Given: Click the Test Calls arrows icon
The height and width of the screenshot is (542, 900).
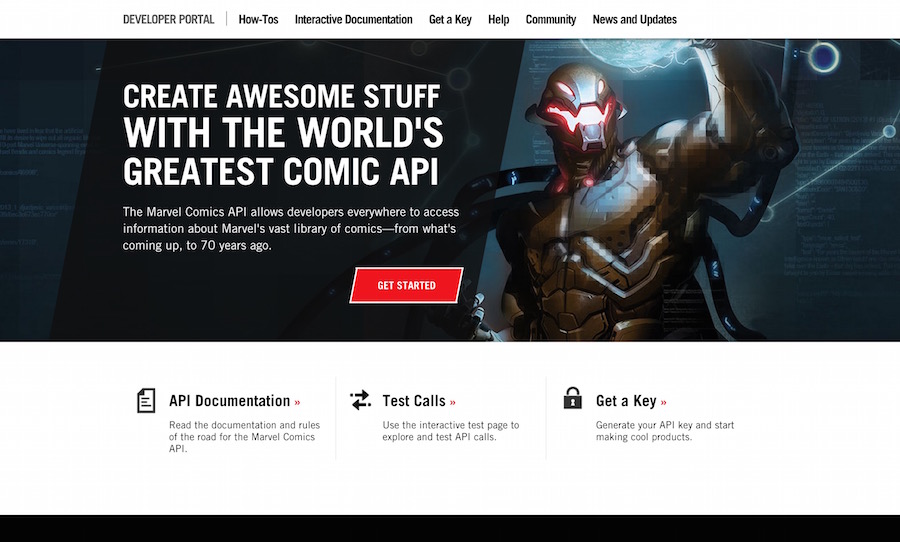Looking at the screenshot, I should 360,400.
